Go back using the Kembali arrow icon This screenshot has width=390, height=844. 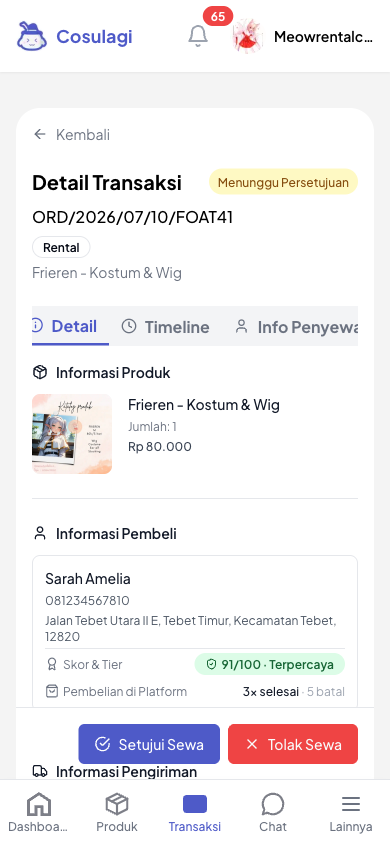(40, 134)
